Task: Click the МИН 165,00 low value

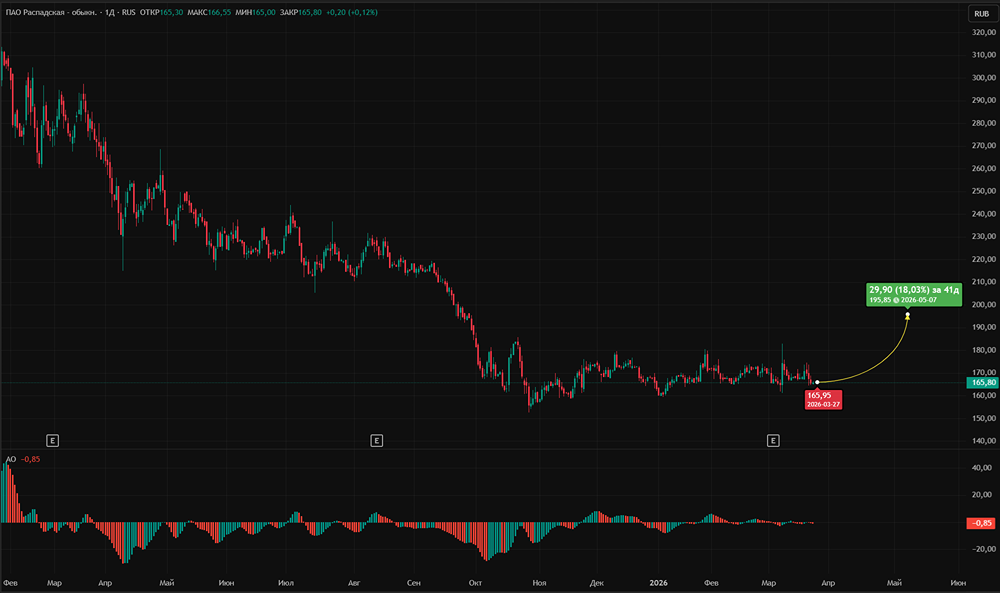Action: click(x=255, y=12)
